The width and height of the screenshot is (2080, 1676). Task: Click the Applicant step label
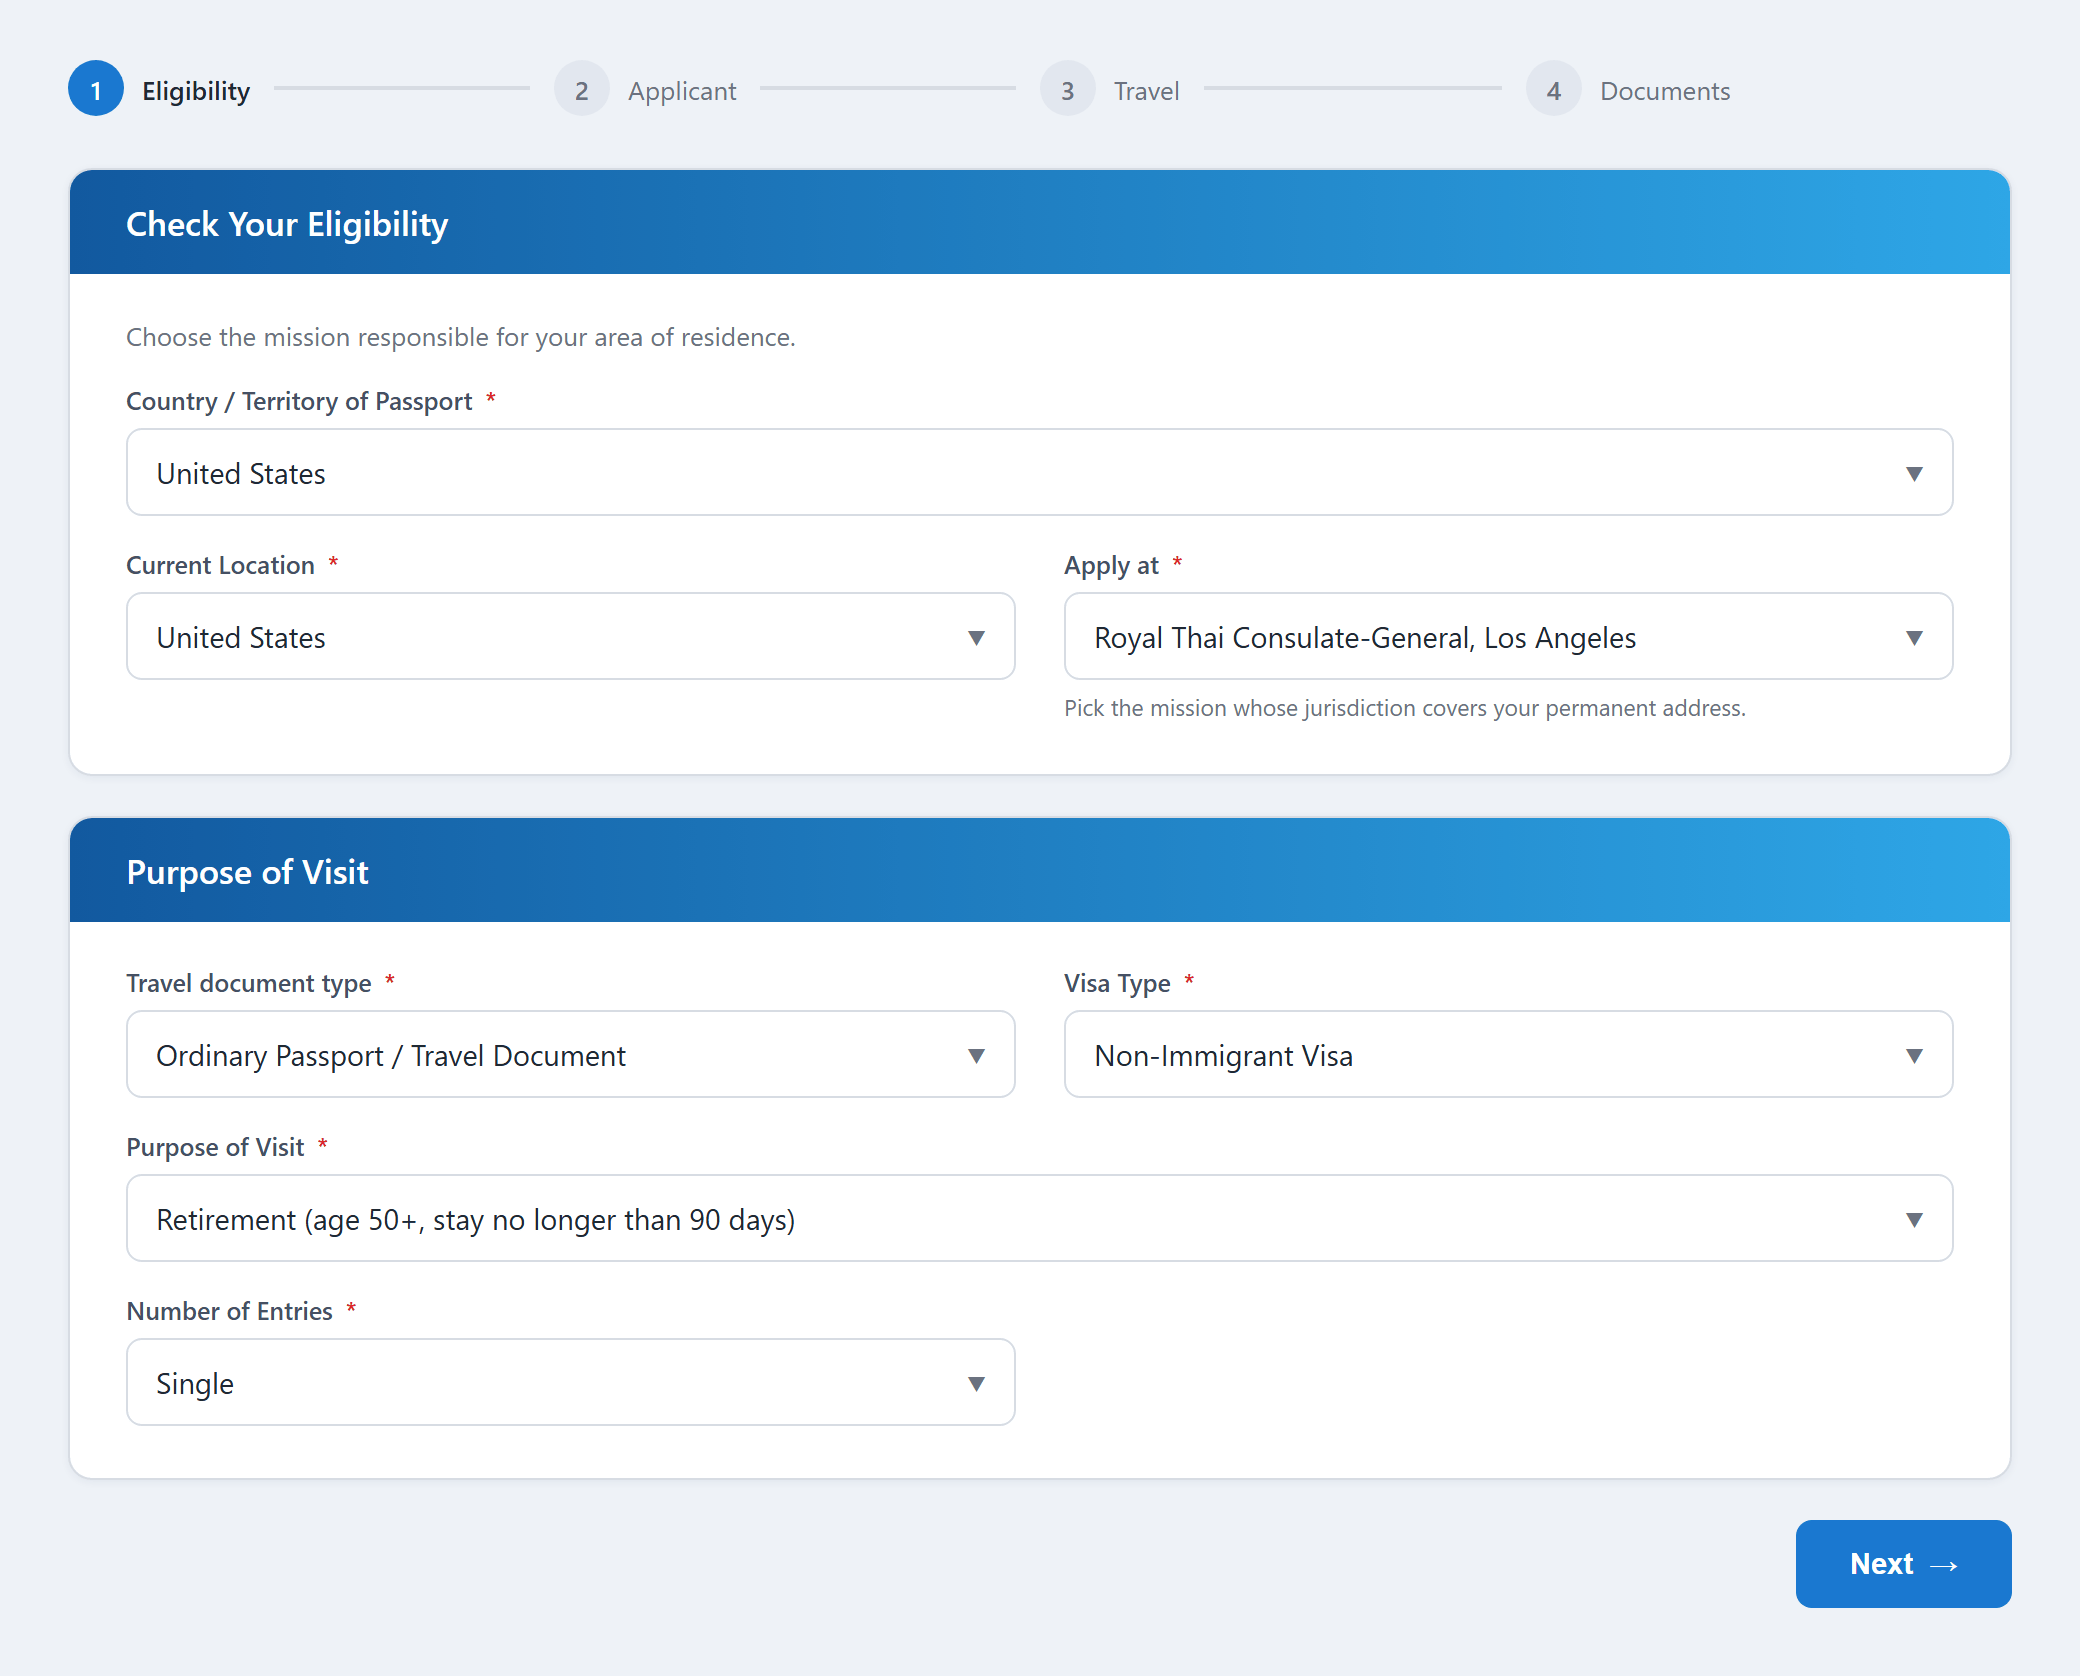coord(682,91)
